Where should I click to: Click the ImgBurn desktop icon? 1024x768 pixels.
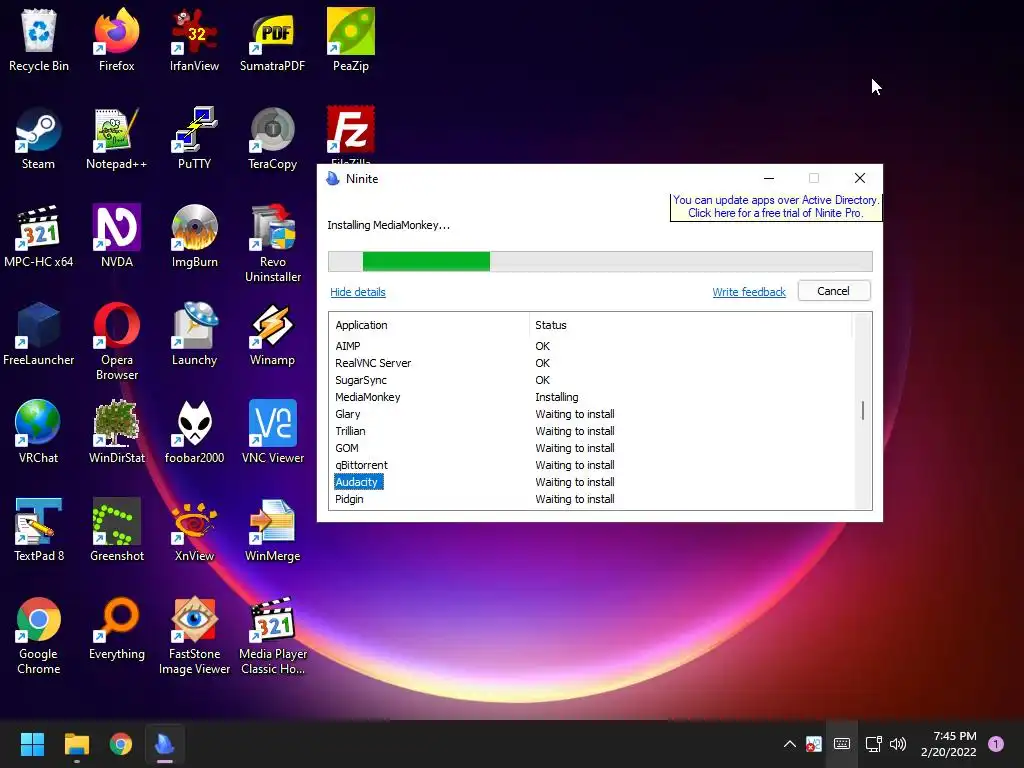coord(194,236)
